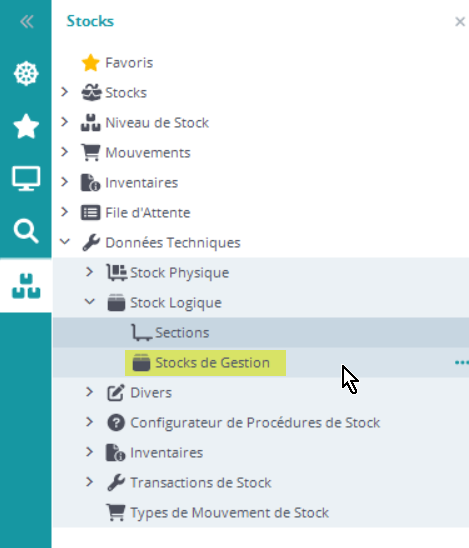The width and height of the screenshot is (469, 548).
Task: Expand Configurateur de Procédures de Stock
Action: tap(89, 422)
